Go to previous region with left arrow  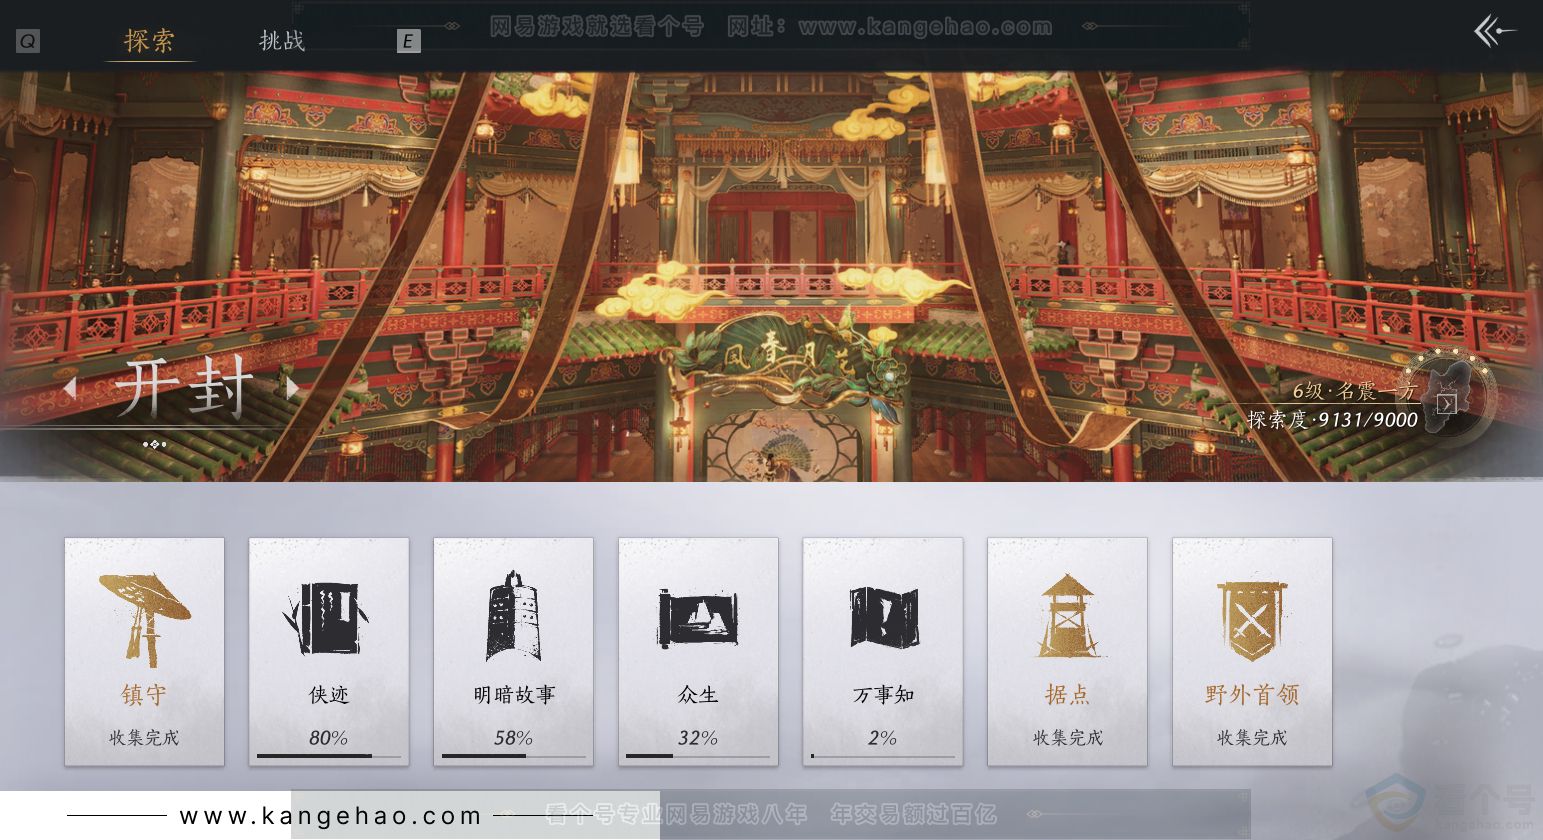pyautogui.click(x=69, y=388)
